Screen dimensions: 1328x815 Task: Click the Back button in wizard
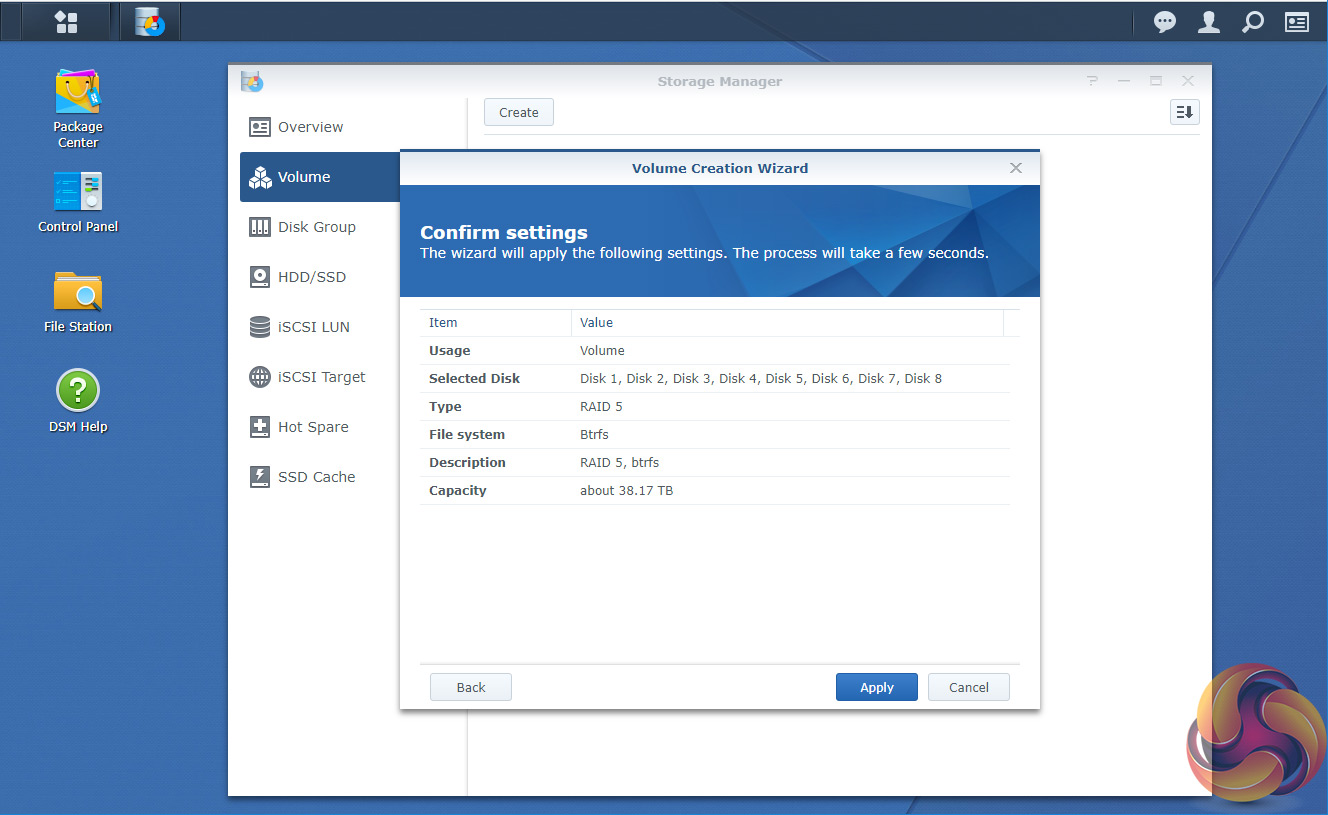click(471, 687)
